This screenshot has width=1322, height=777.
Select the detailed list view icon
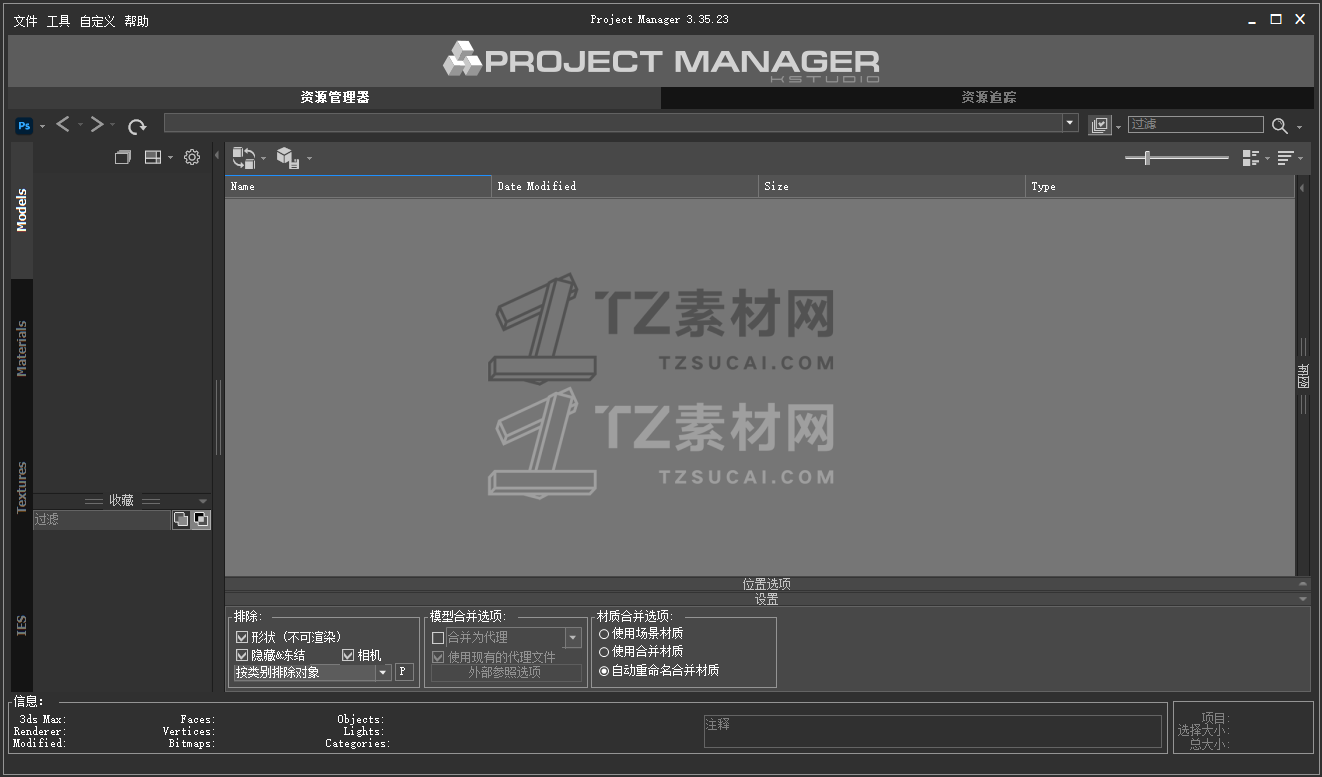1252,157
